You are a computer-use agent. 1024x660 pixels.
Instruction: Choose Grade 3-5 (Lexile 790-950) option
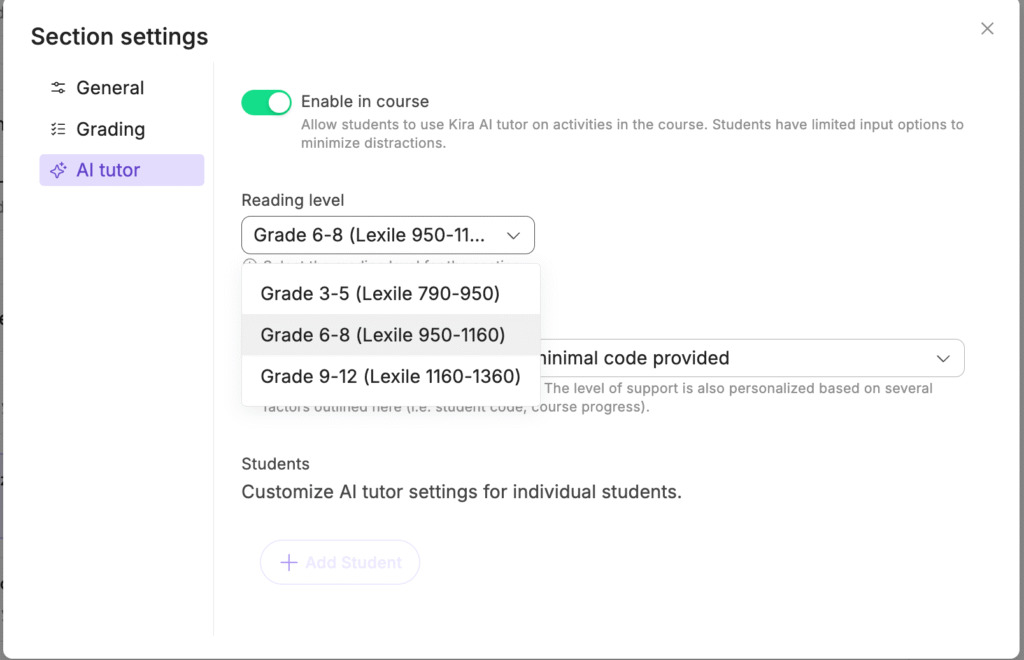coord(380,294)
